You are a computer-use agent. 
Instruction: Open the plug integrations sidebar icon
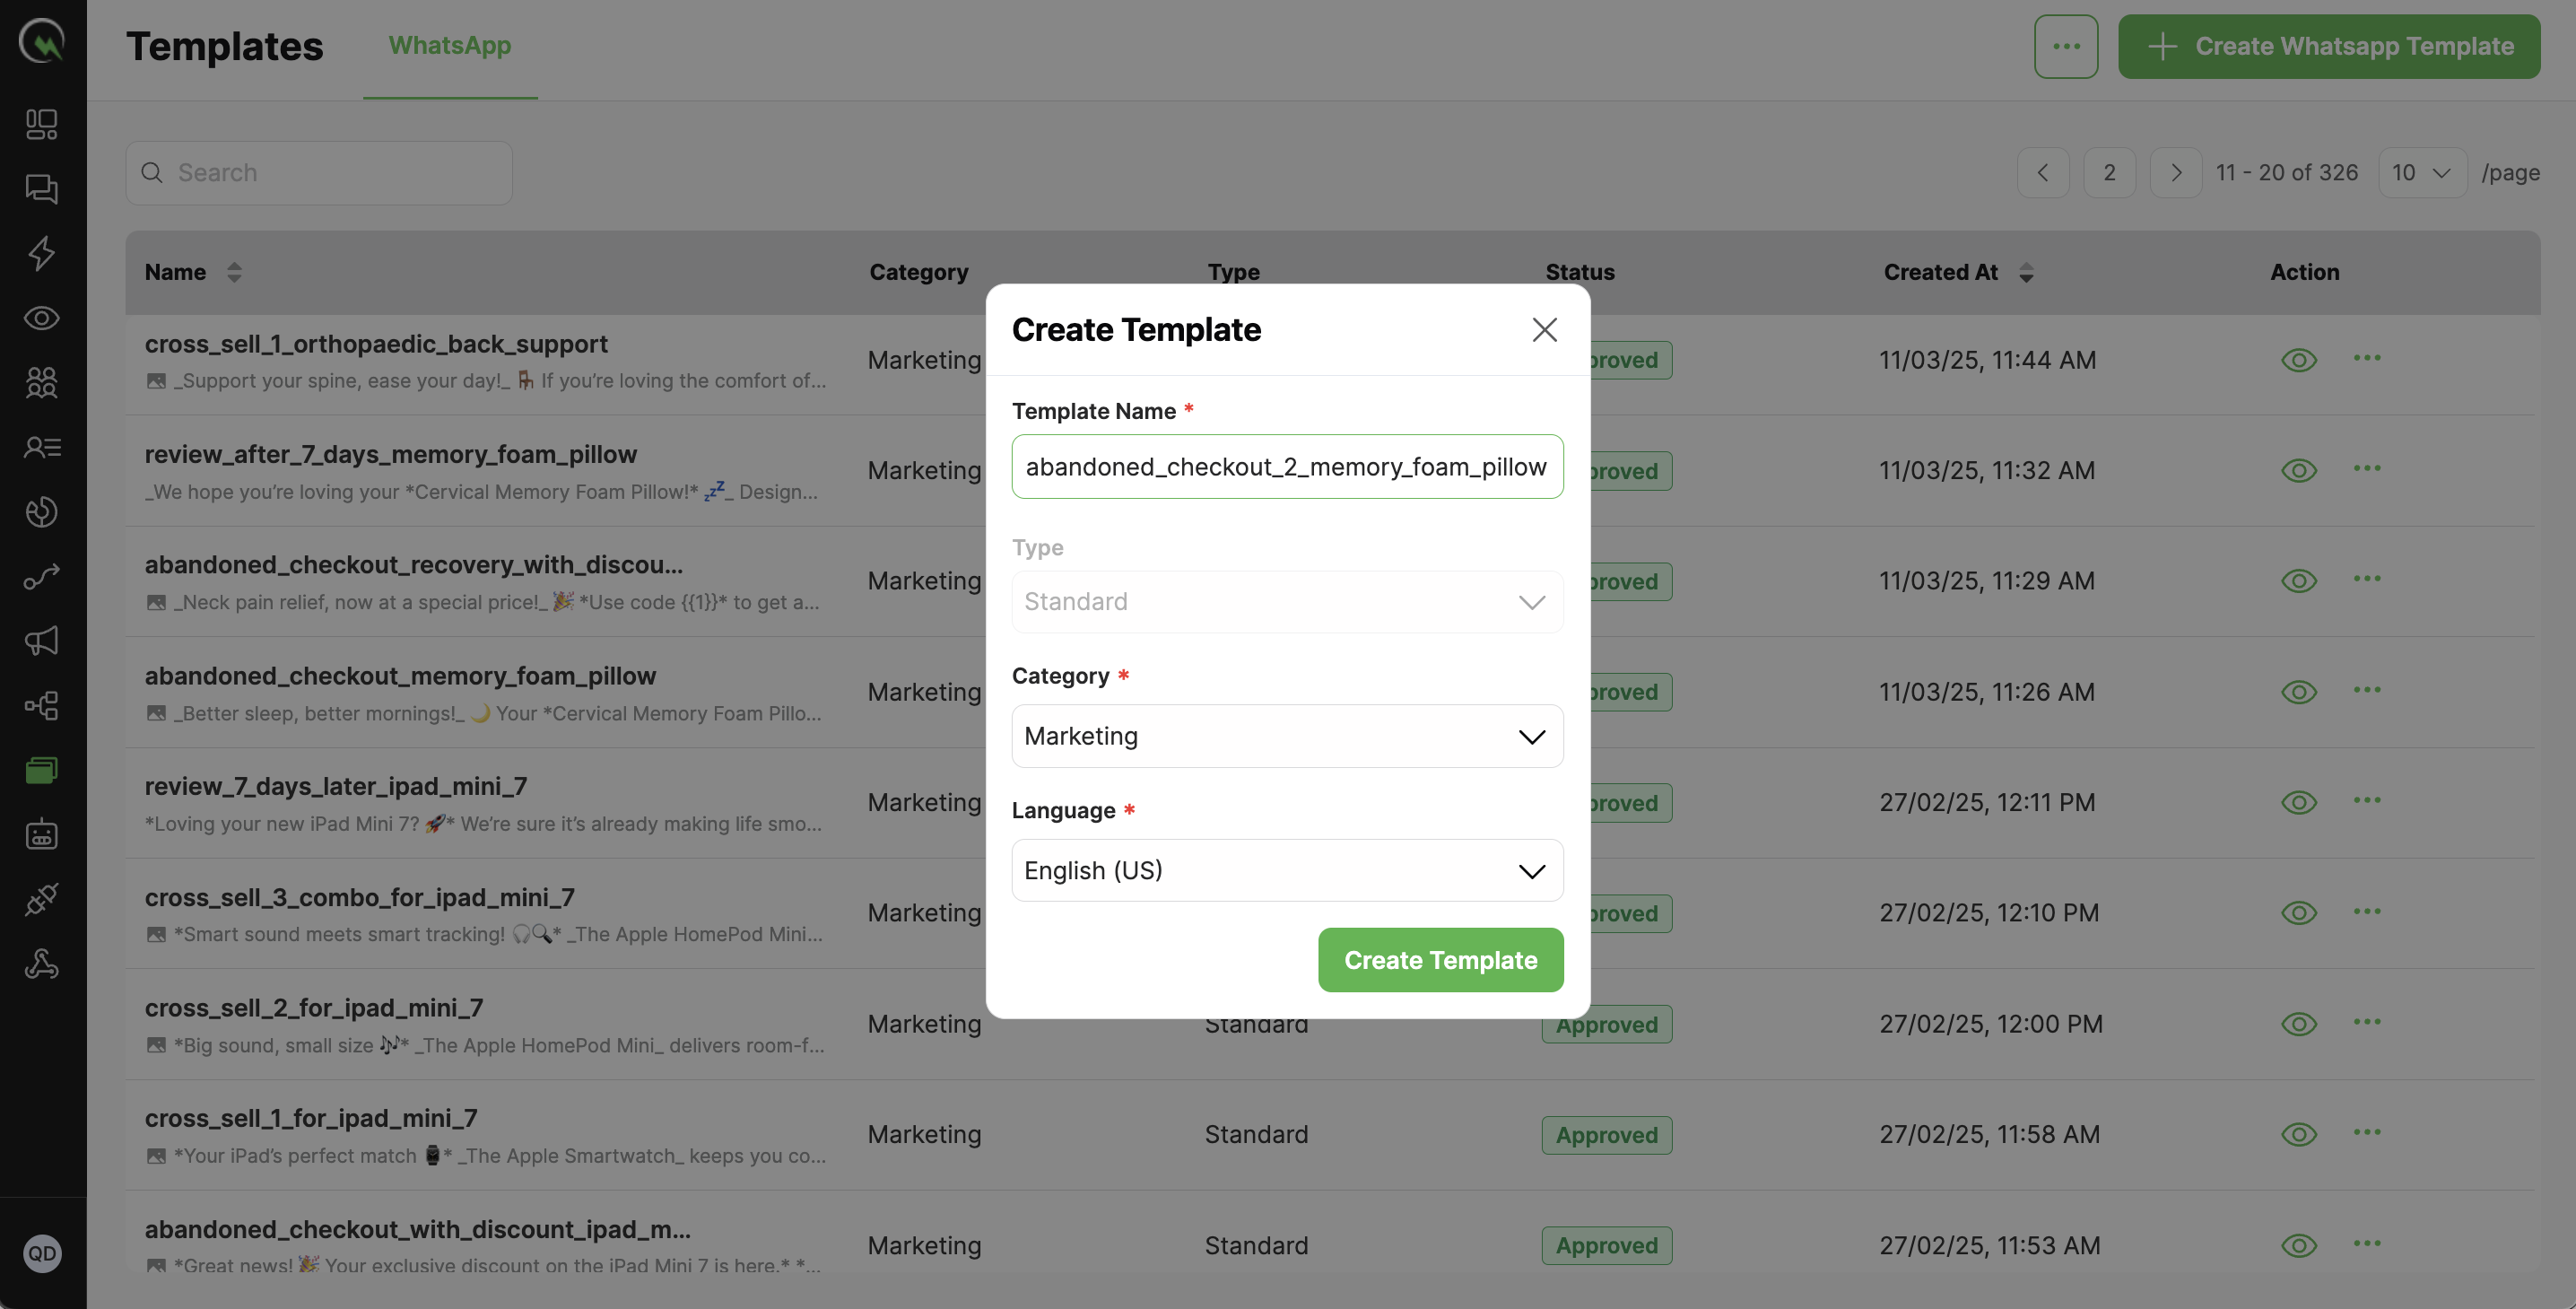[x=42, y=899]
